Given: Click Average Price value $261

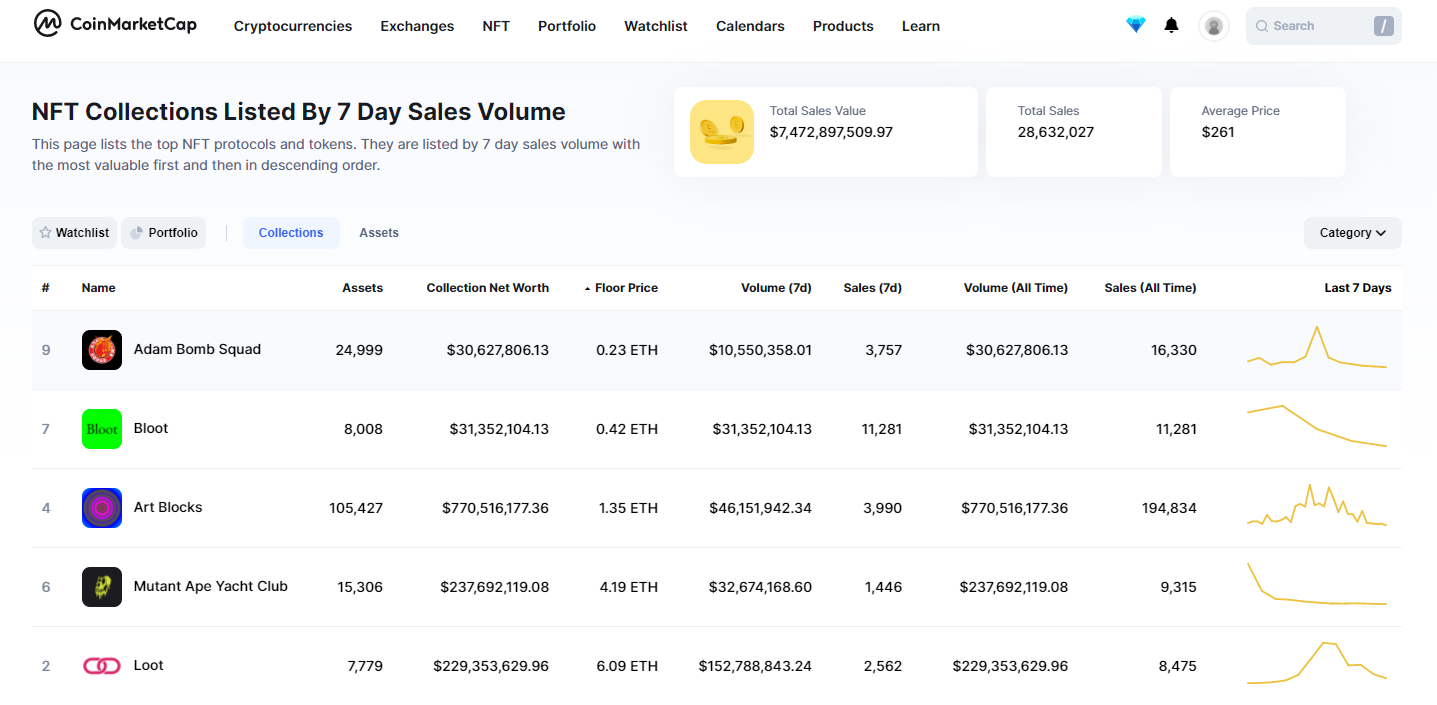Looking at the screenshot, I should (x=1218, y=132).
